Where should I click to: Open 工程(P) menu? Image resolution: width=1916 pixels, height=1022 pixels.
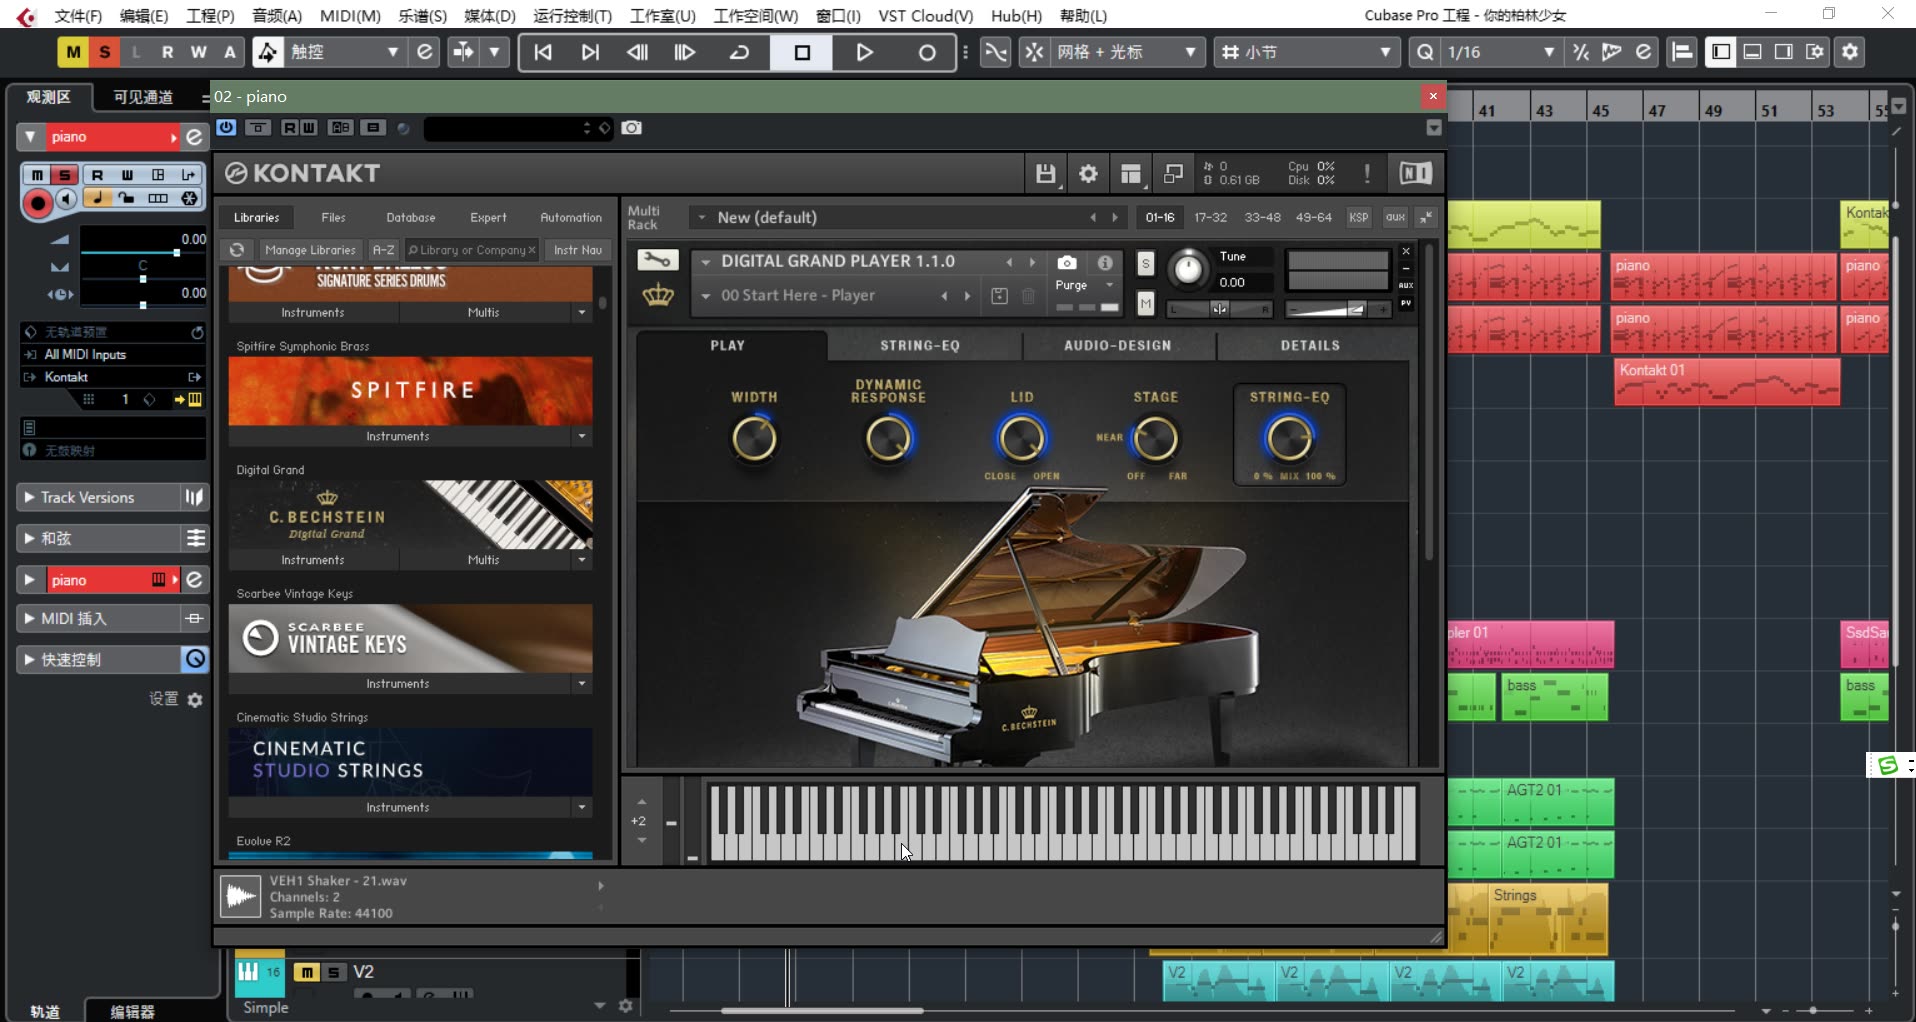click(210, 16)
